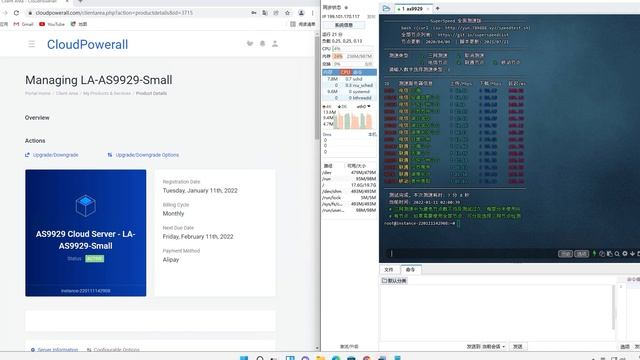
Task: Sort process list by the CPU column header
Action: point(345,72)
